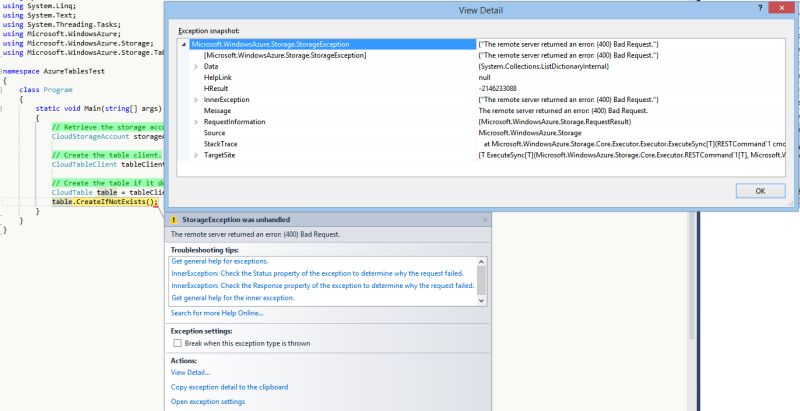Open help via question mark button
This screenshot has width=800, height=411.
[760, 8]
